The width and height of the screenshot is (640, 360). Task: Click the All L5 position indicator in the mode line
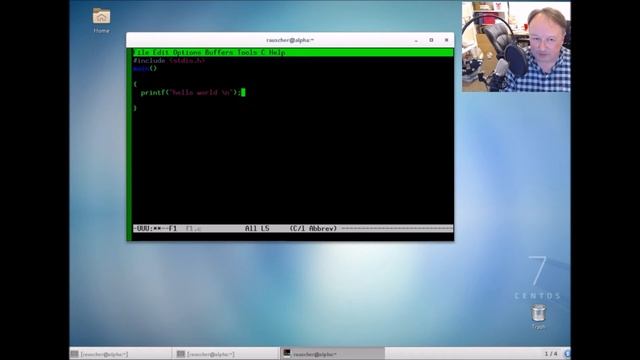pyautogui.click(x=257, y=229)
